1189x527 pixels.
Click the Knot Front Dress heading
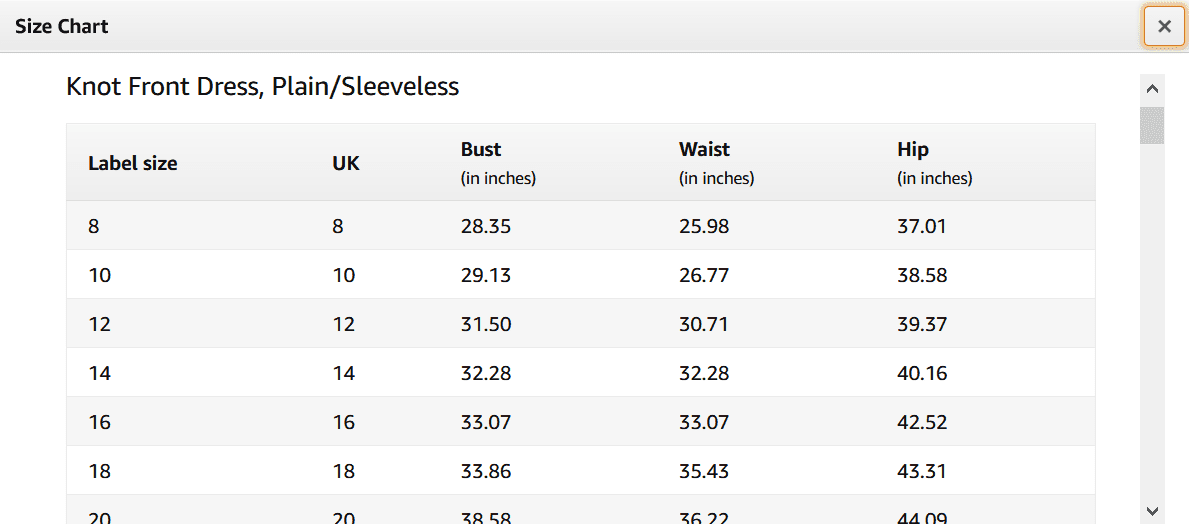tap(262, 87)
